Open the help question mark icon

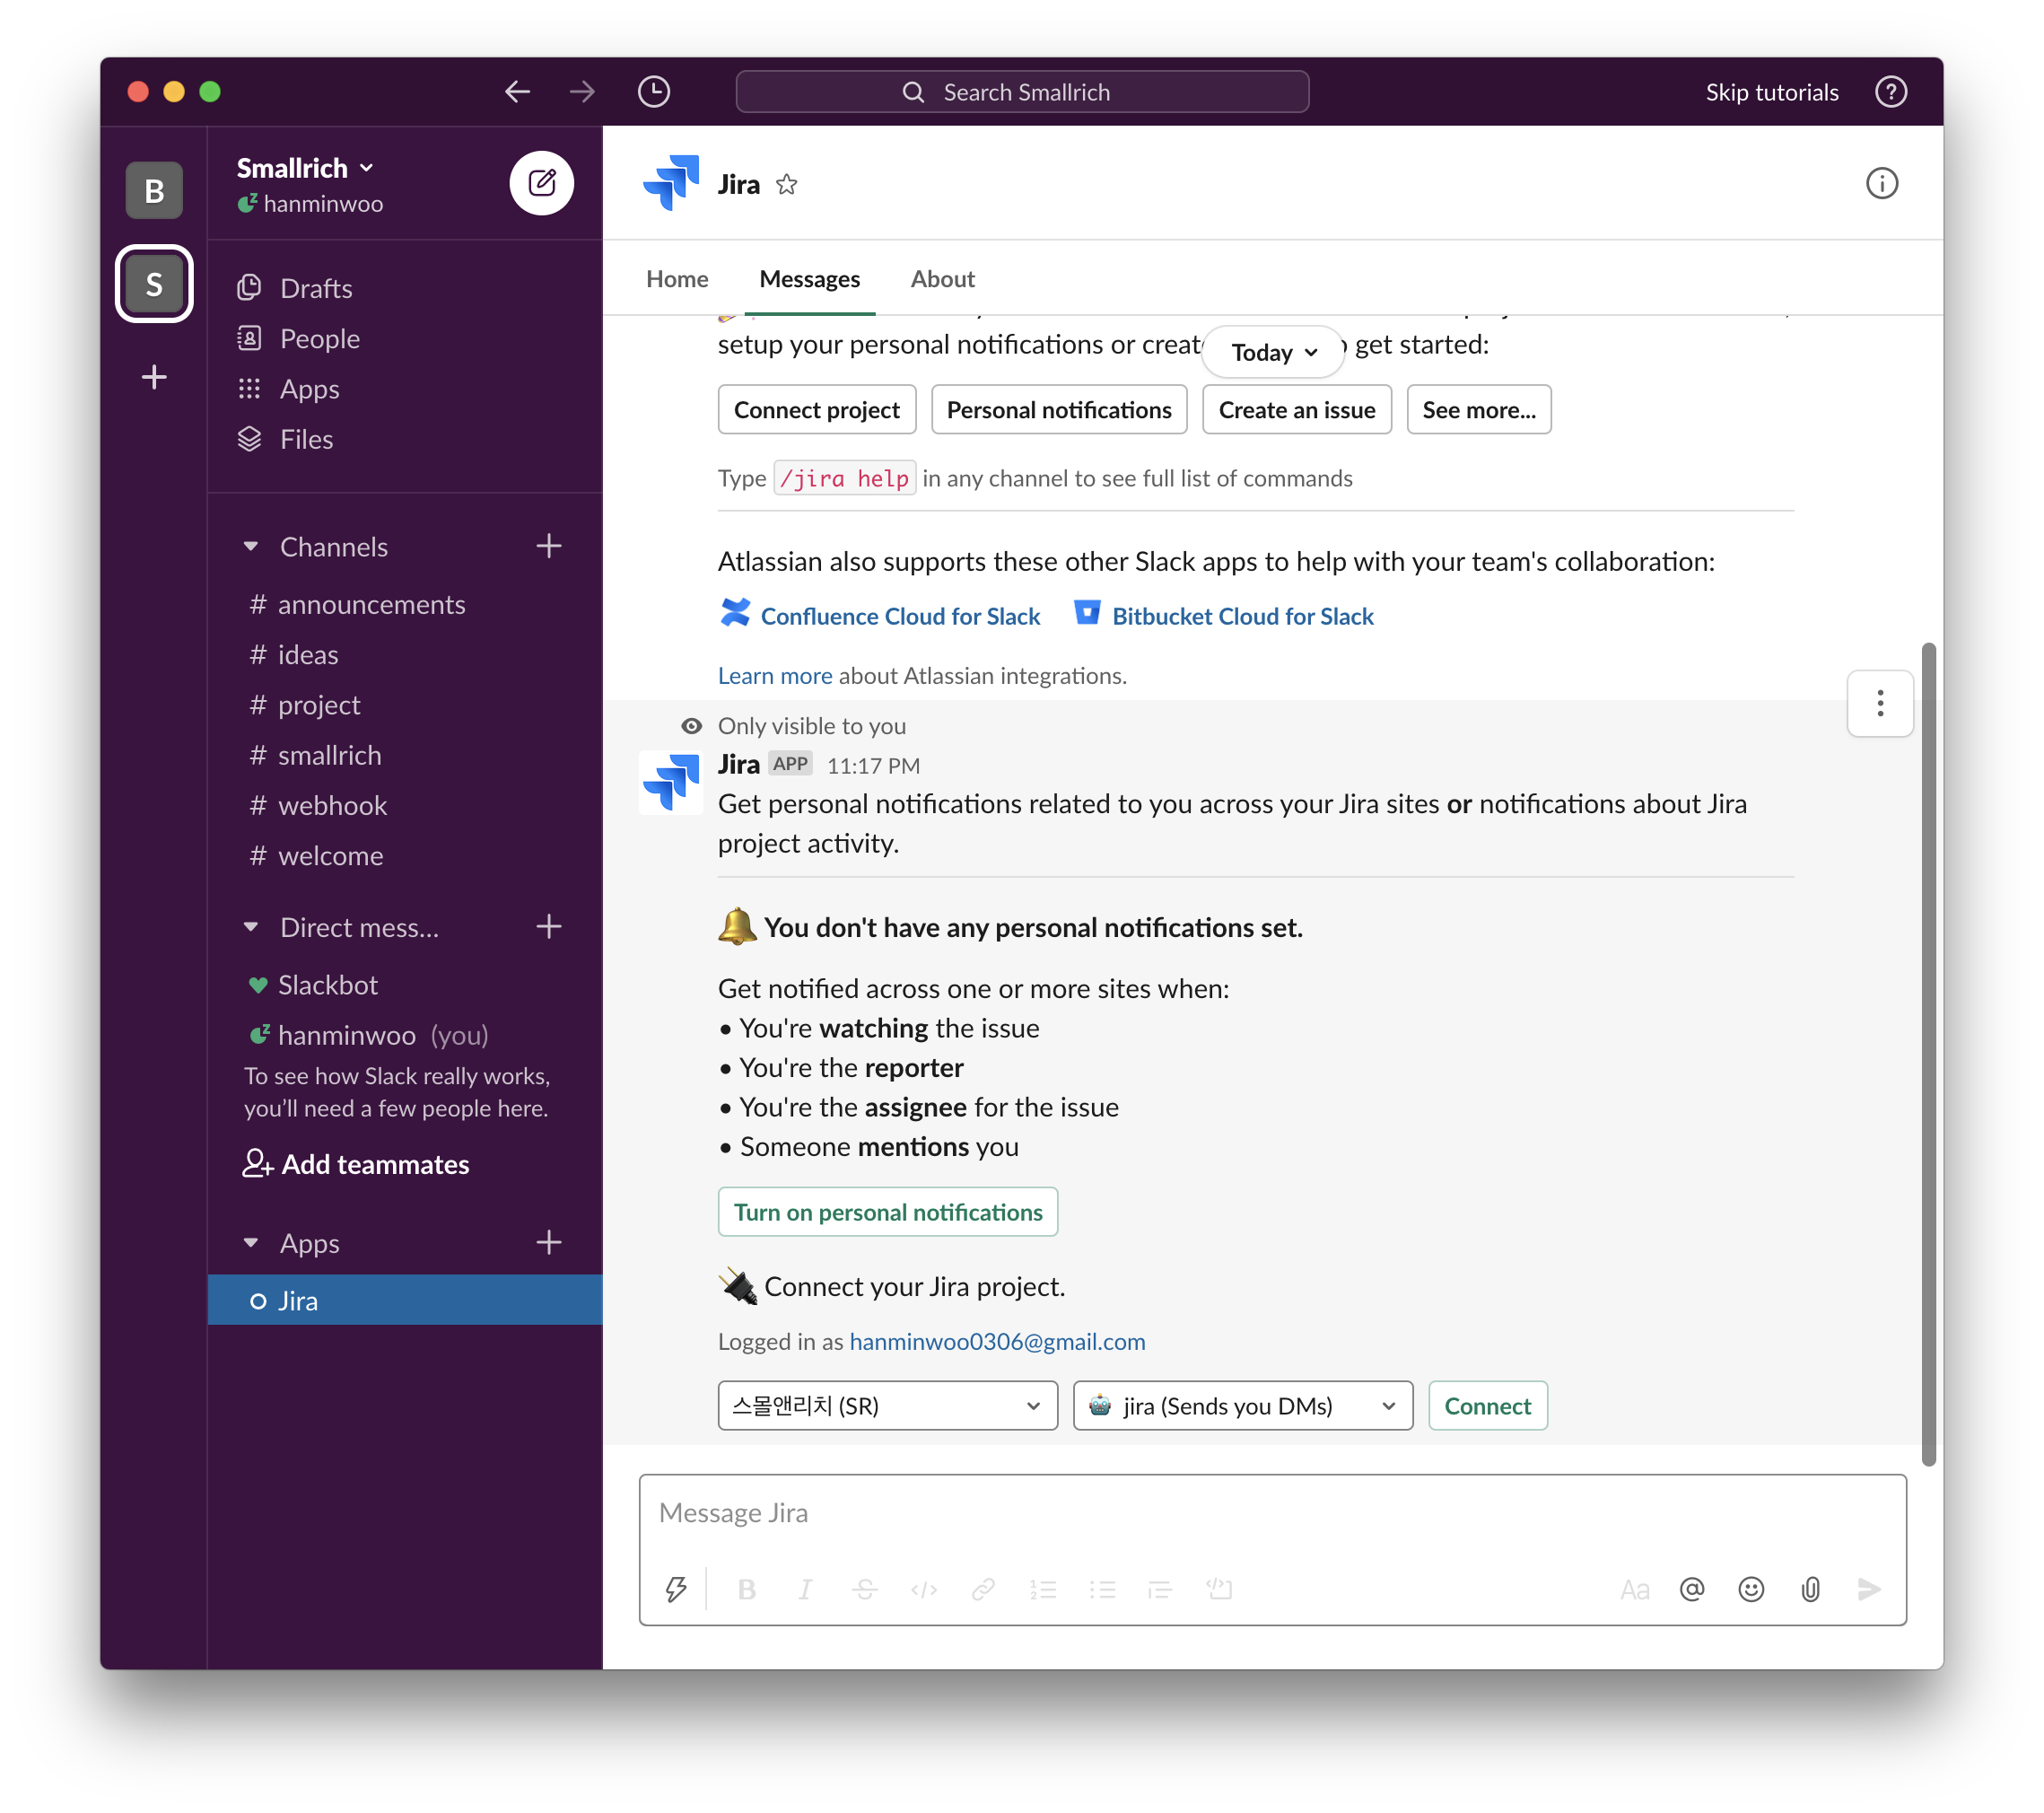[x=1890, y=92]
